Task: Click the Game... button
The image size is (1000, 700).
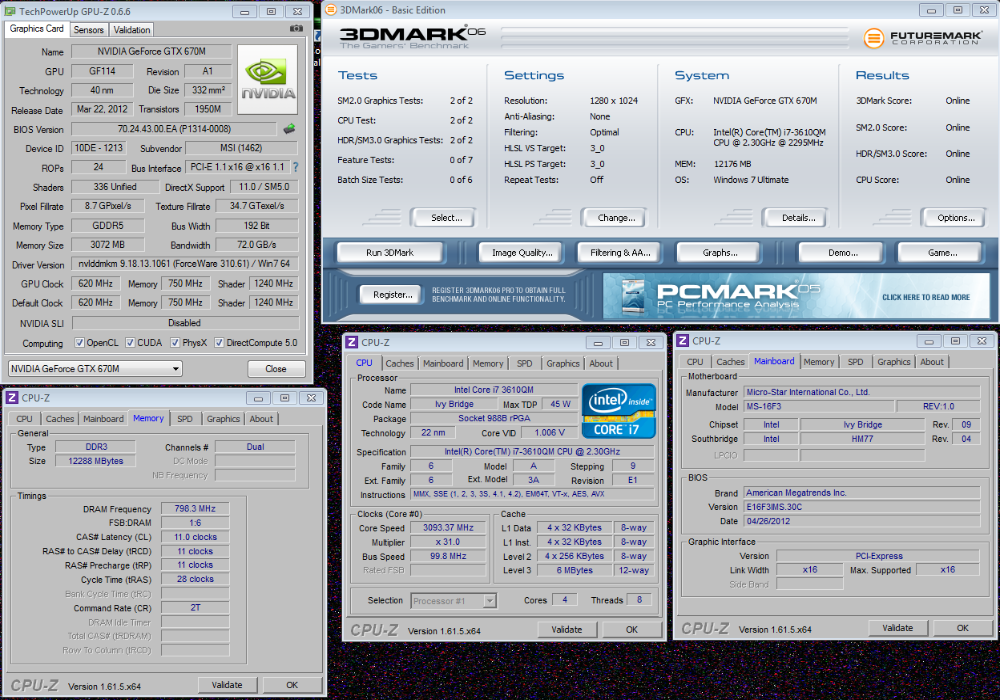Action: pos(942,252)
